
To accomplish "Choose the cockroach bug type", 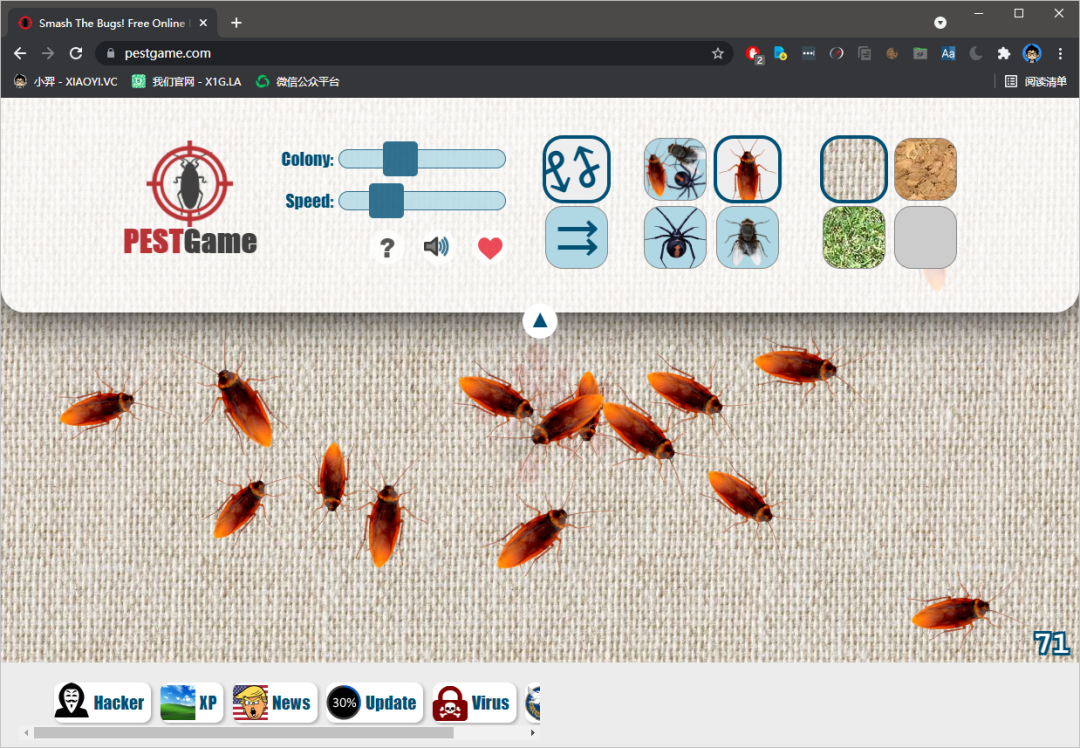I will 747,169.
